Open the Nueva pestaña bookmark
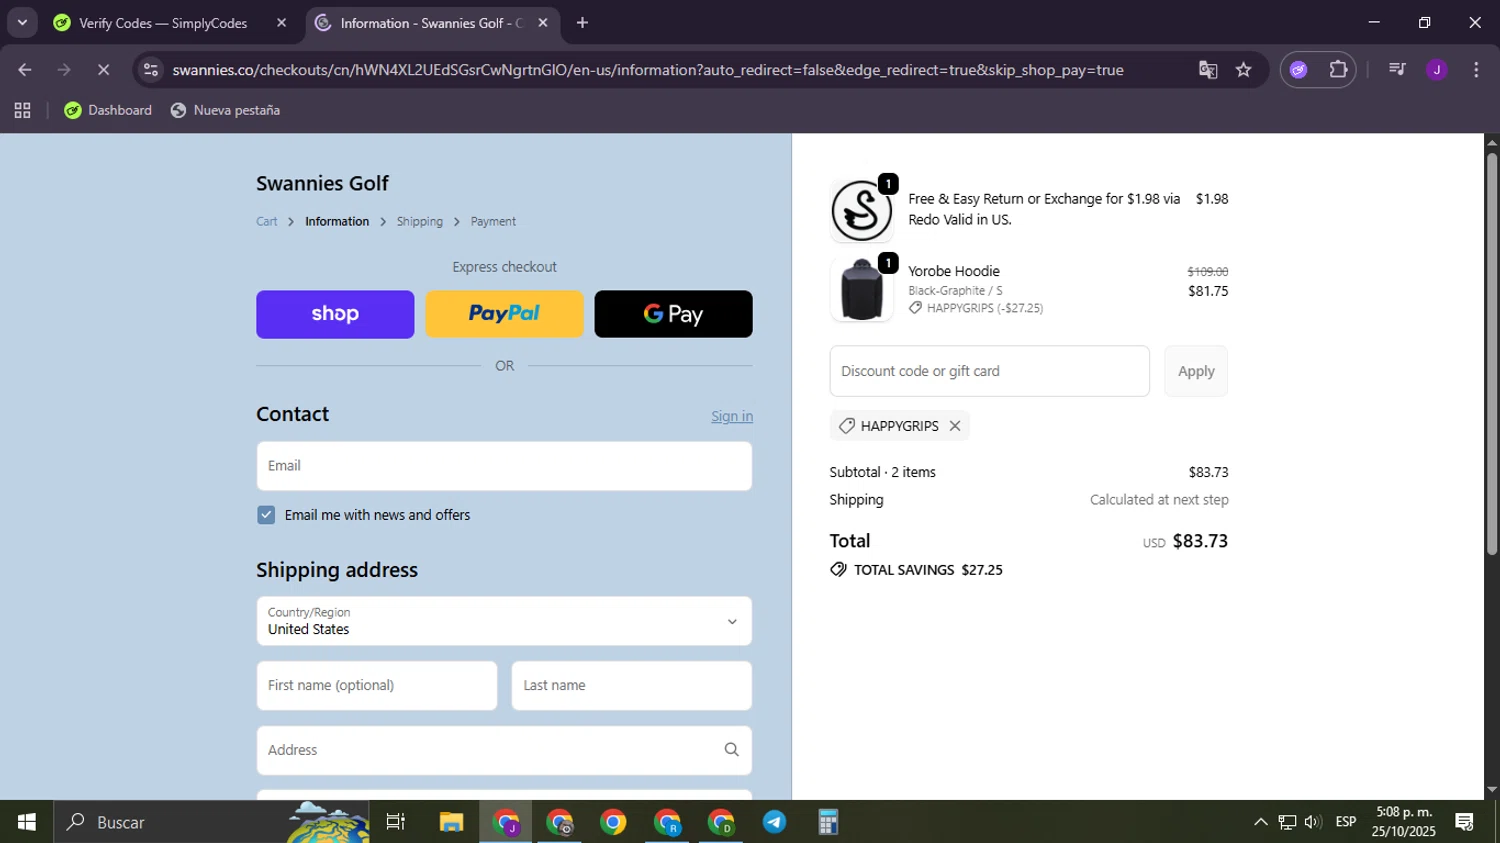The image size is (1500, 843). coord(225,110)
